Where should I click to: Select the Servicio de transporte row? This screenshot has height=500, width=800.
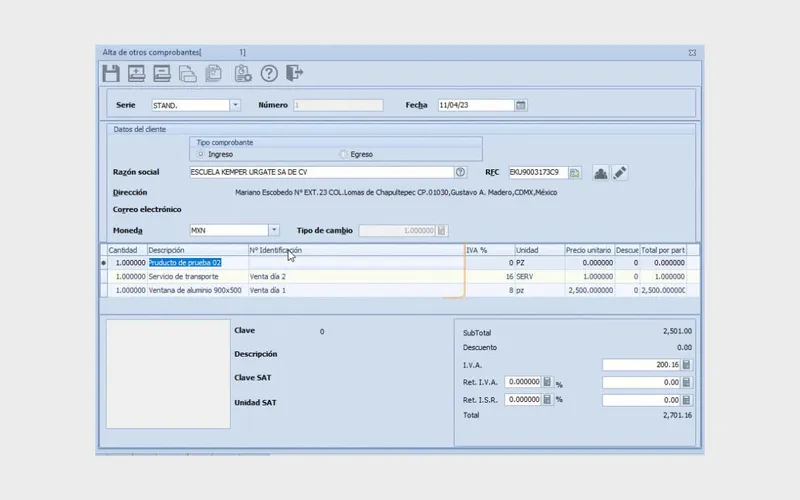[401, 277]
